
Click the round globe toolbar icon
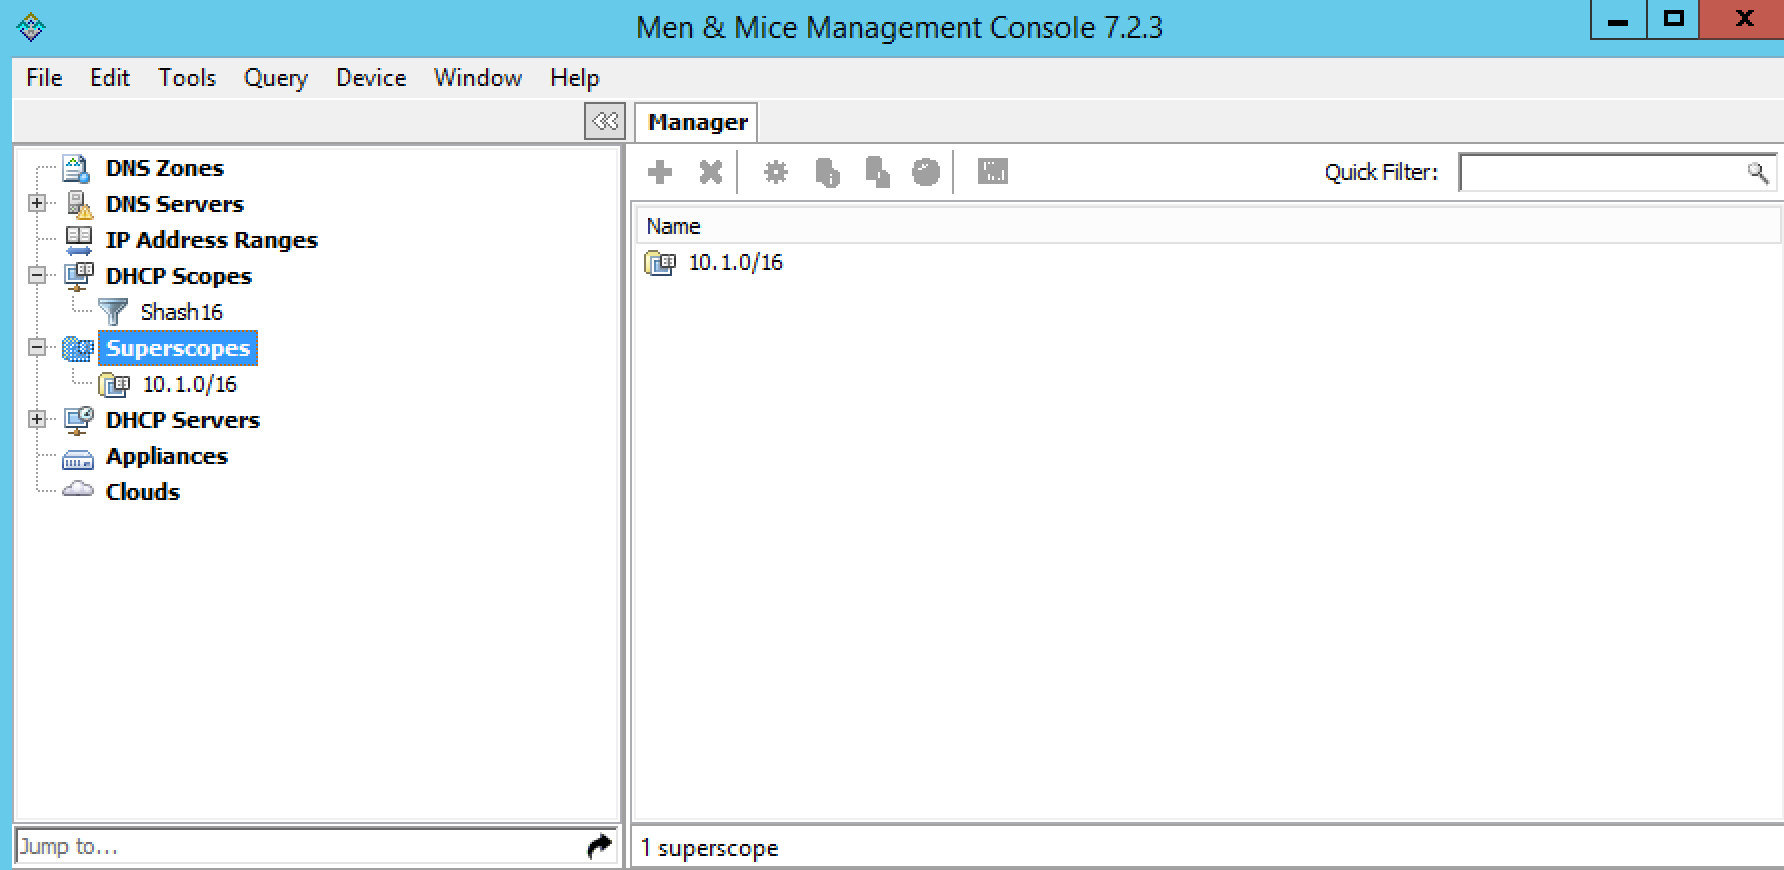(x=926, y=173)
